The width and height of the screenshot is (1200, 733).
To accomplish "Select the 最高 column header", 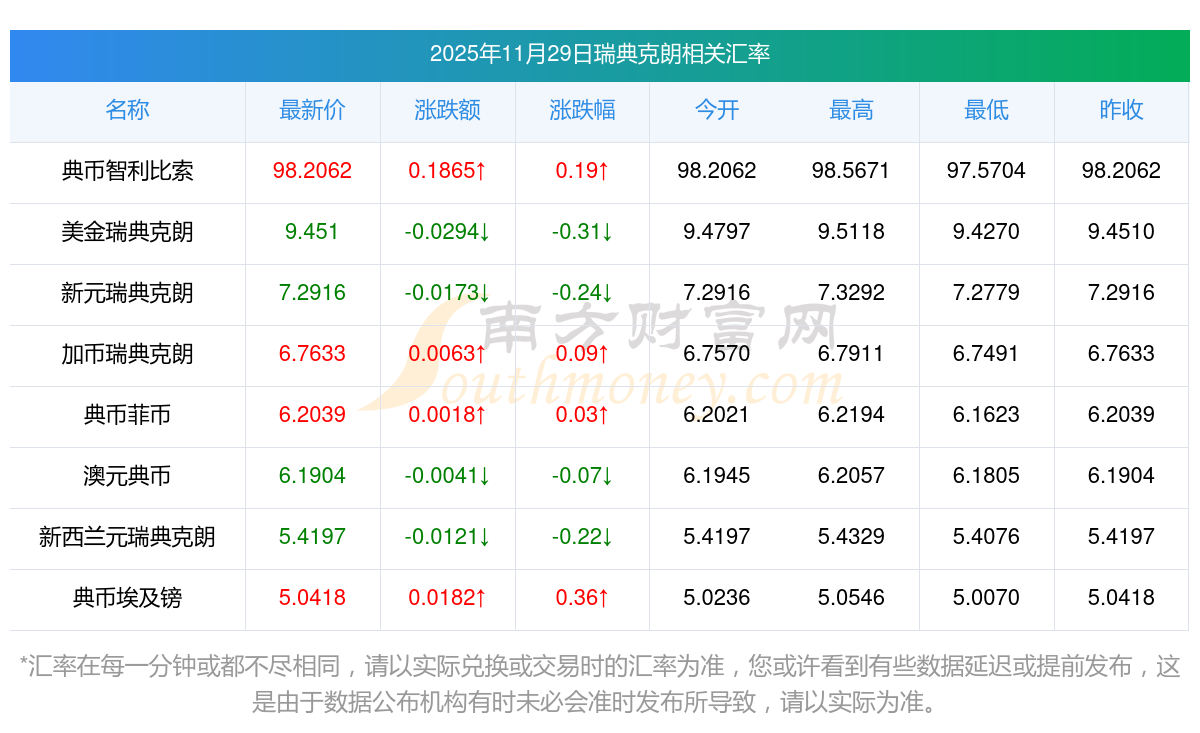I will (851, 110).
